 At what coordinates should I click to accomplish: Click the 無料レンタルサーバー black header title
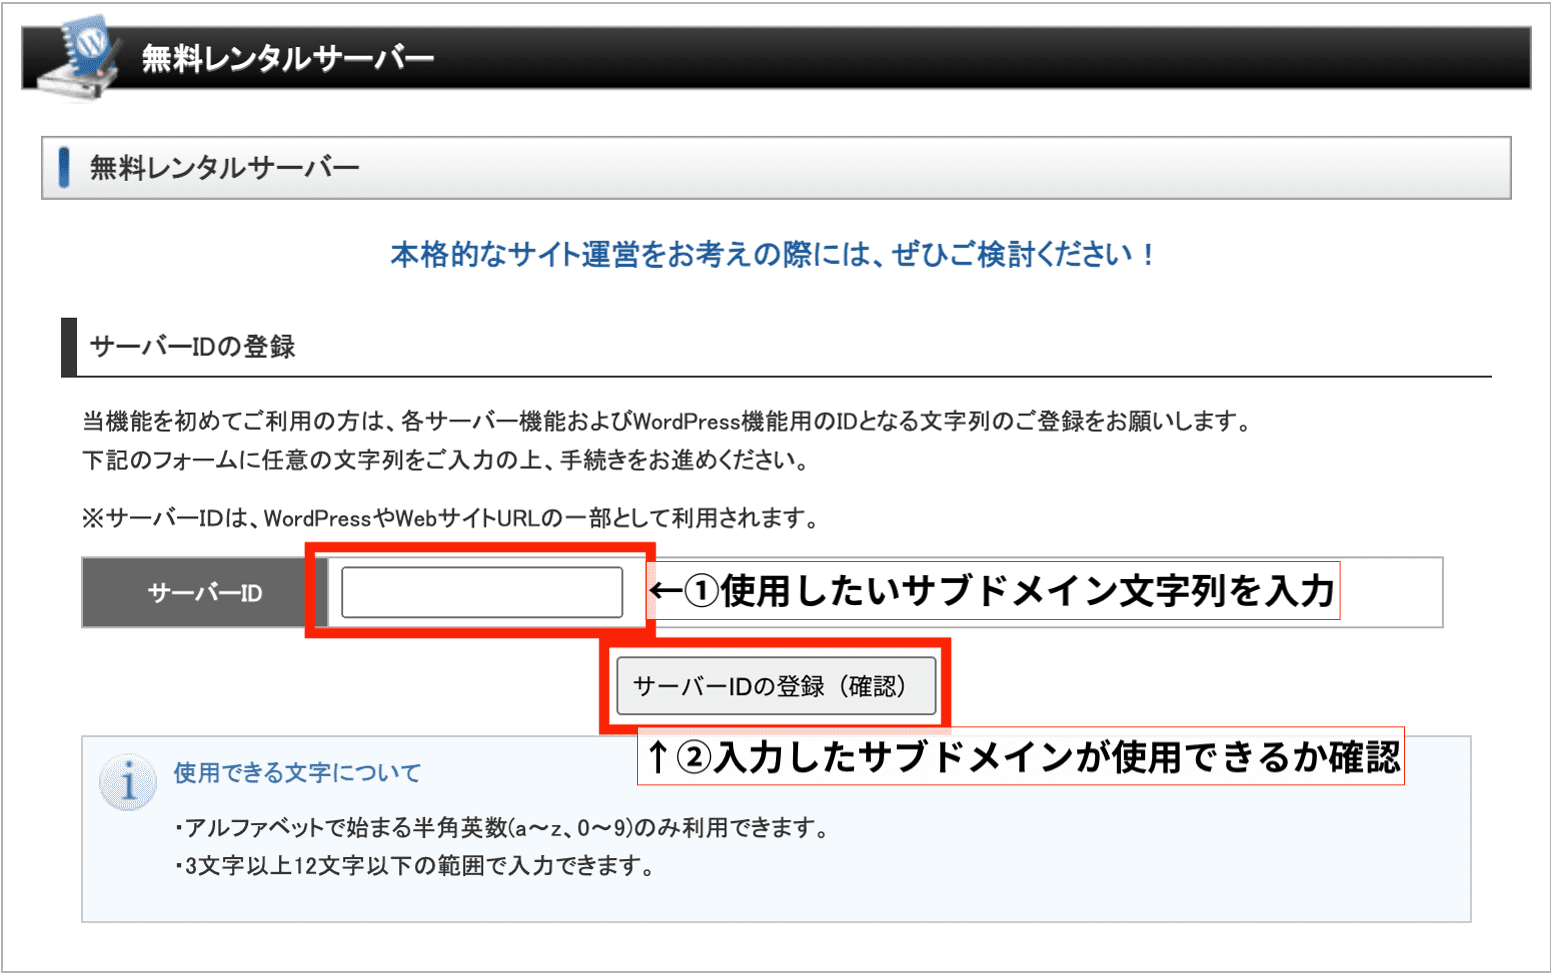288,58
